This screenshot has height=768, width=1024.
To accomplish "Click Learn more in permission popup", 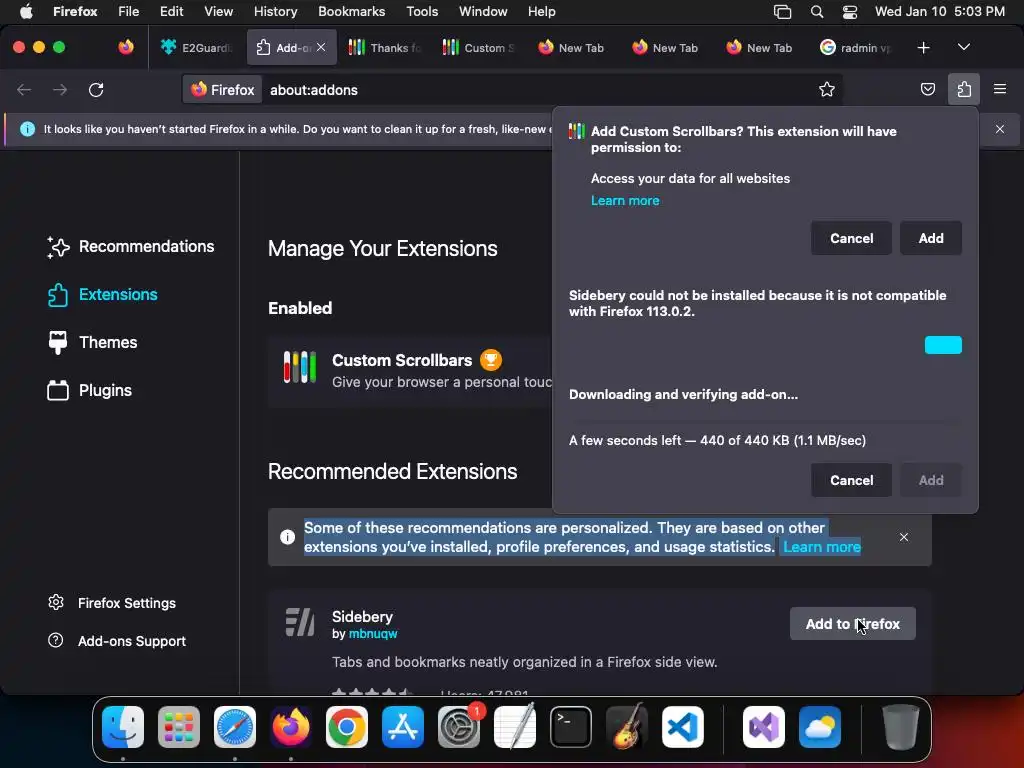I will coord(625,201).
